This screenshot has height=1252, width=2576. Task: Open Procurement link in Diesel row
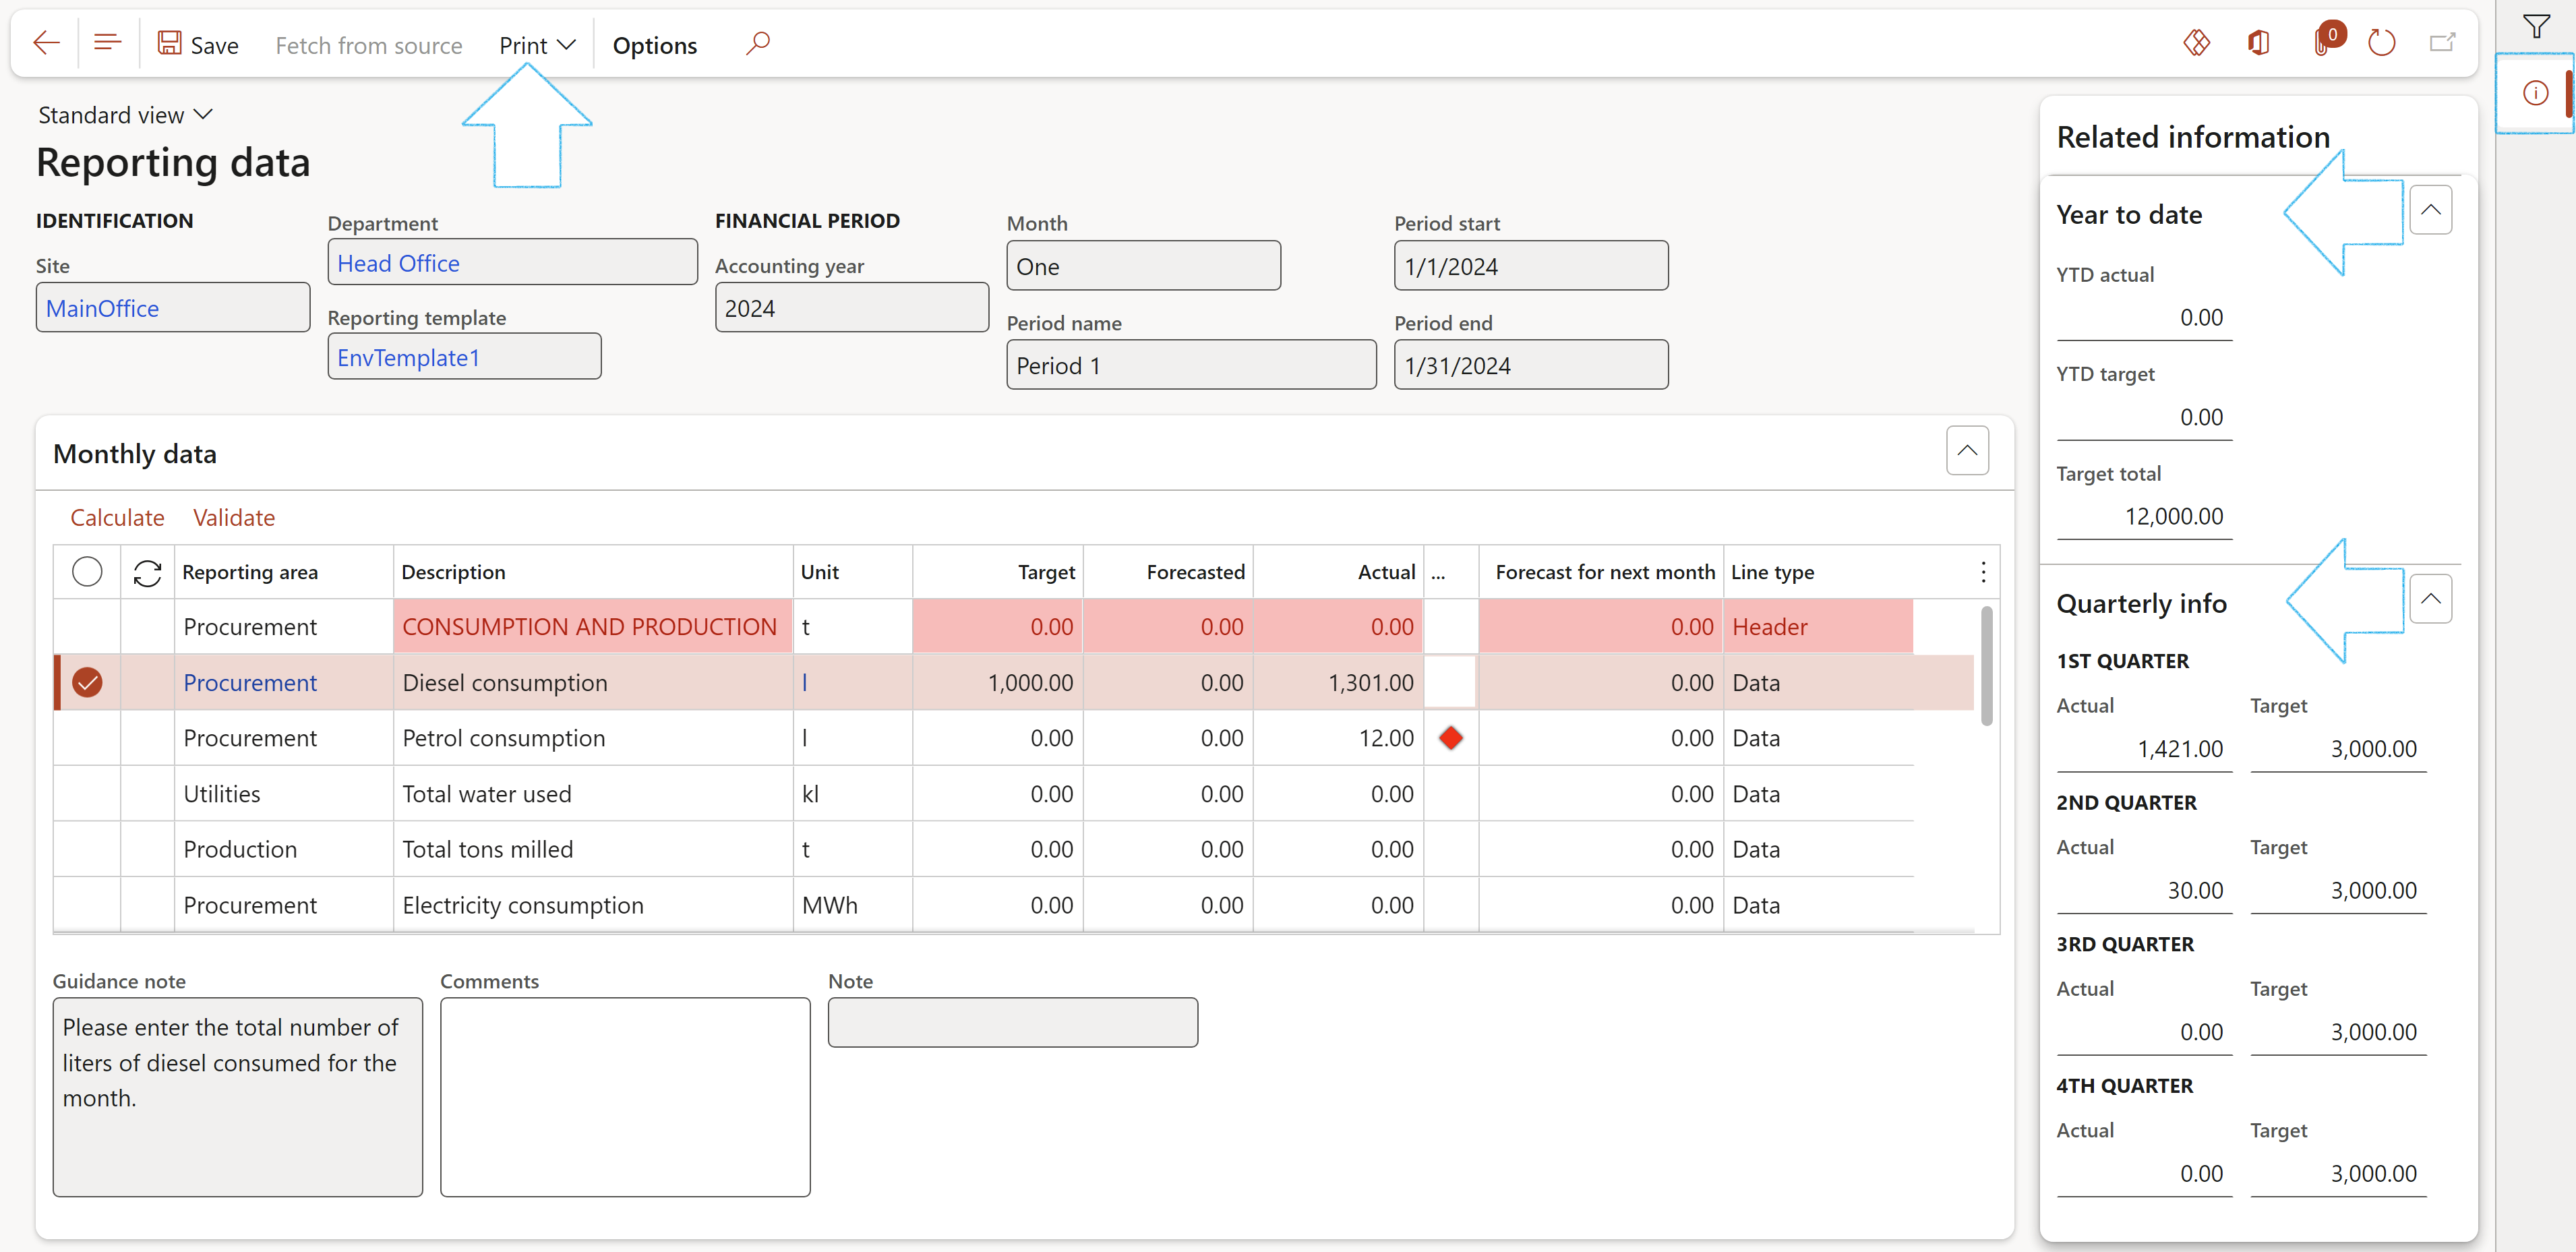pyautogui.click(x=250, y=683)
